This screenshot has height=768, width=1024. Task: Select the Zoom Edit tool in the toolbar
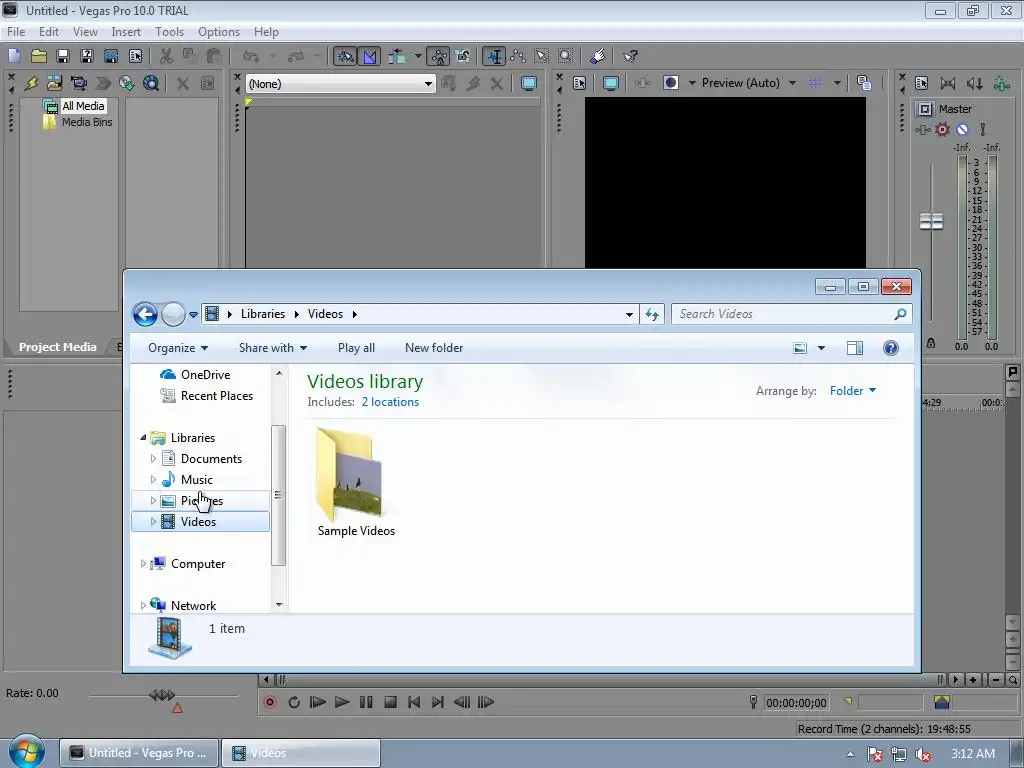coord(566,56)
